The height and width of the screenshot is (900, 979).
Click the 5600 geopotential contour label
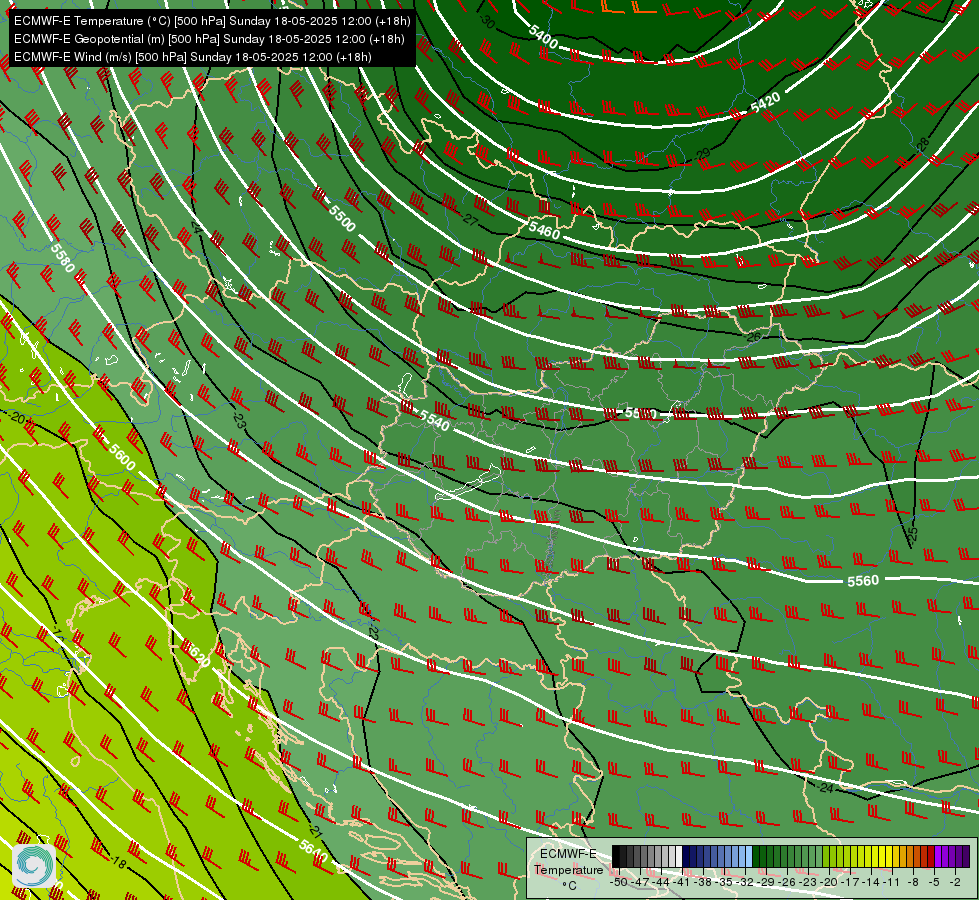pyautogui.click(x=122, y=457)
